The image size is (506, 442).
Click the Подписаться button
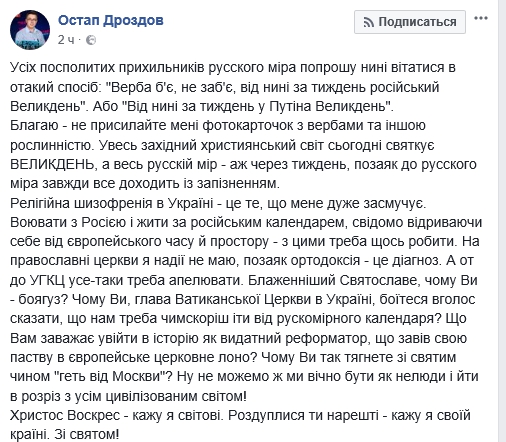[410, 22]
